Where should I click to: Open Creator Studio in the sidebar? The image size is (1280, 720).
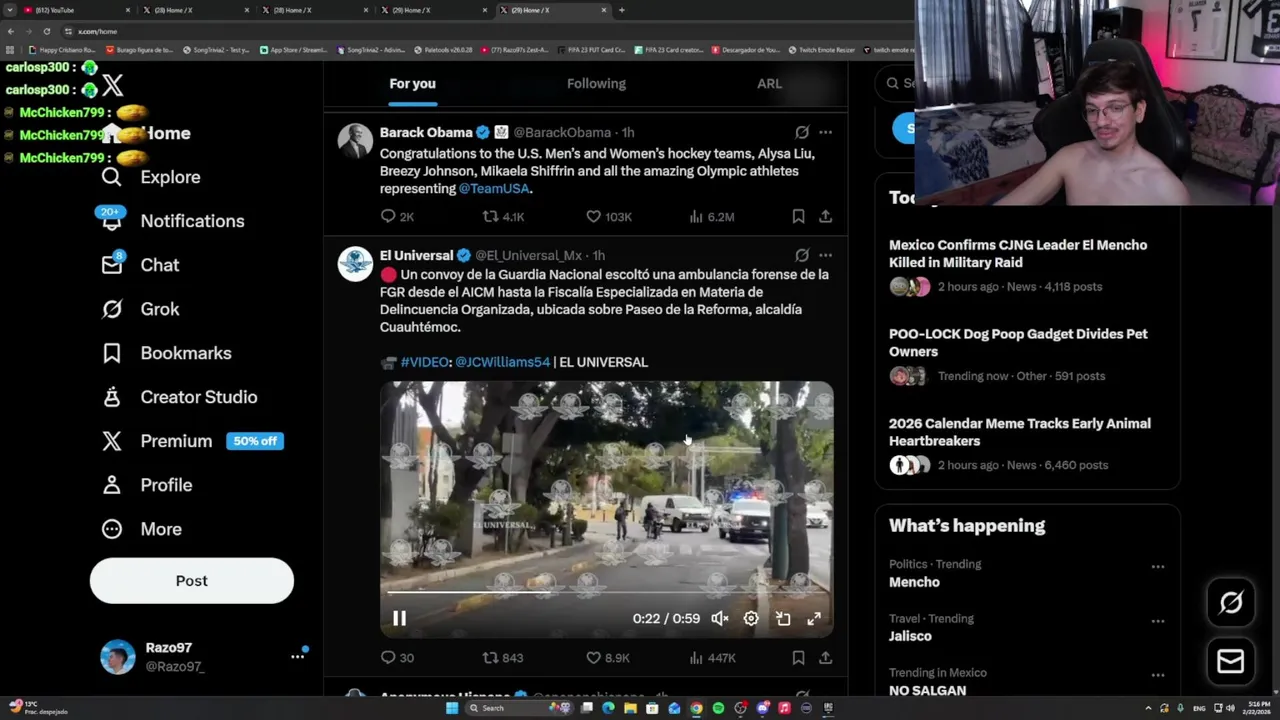click(x=180, y=397)
